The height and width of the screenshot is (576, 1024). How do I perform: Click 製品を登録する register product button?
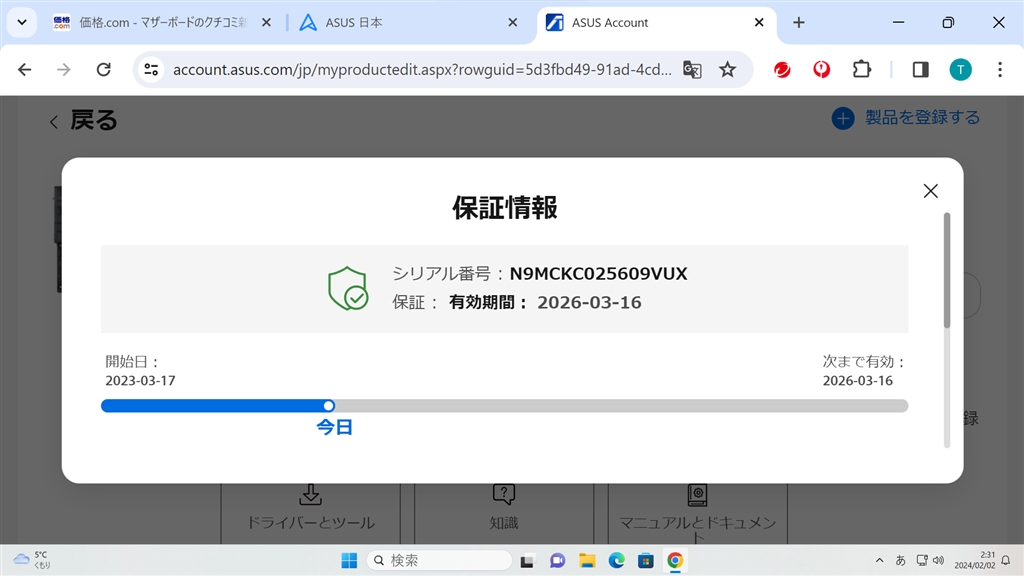(x=906, y=118)
